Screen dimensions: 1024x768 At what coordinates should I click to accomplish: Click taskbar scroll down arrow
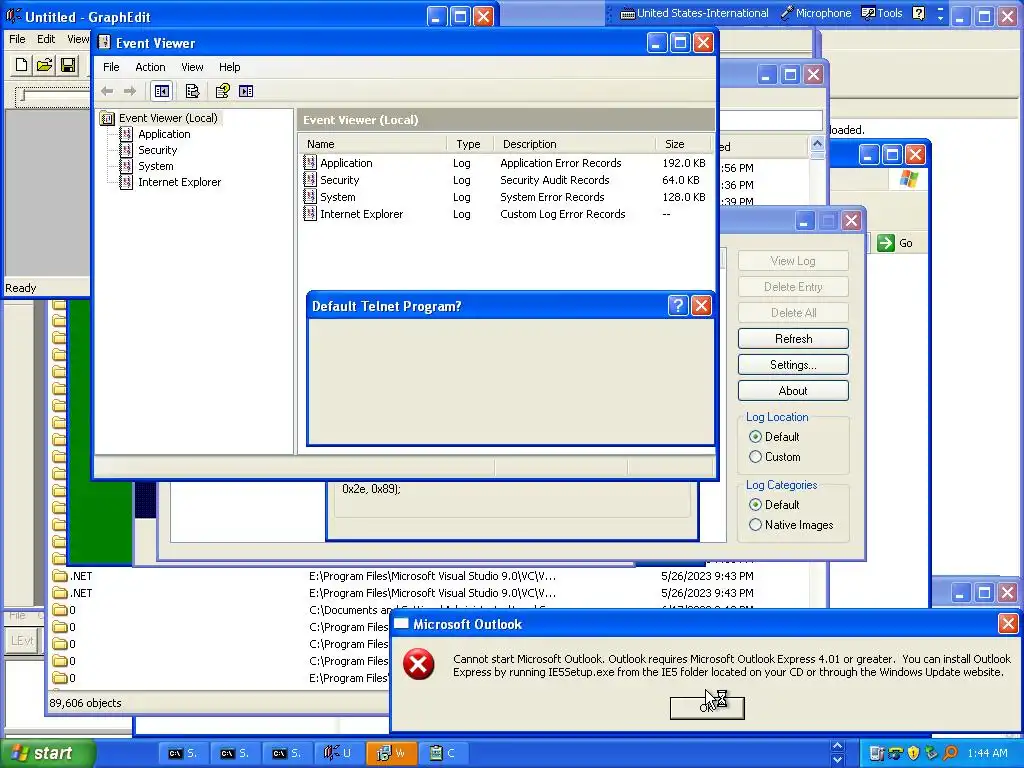(x=838, y=761)
